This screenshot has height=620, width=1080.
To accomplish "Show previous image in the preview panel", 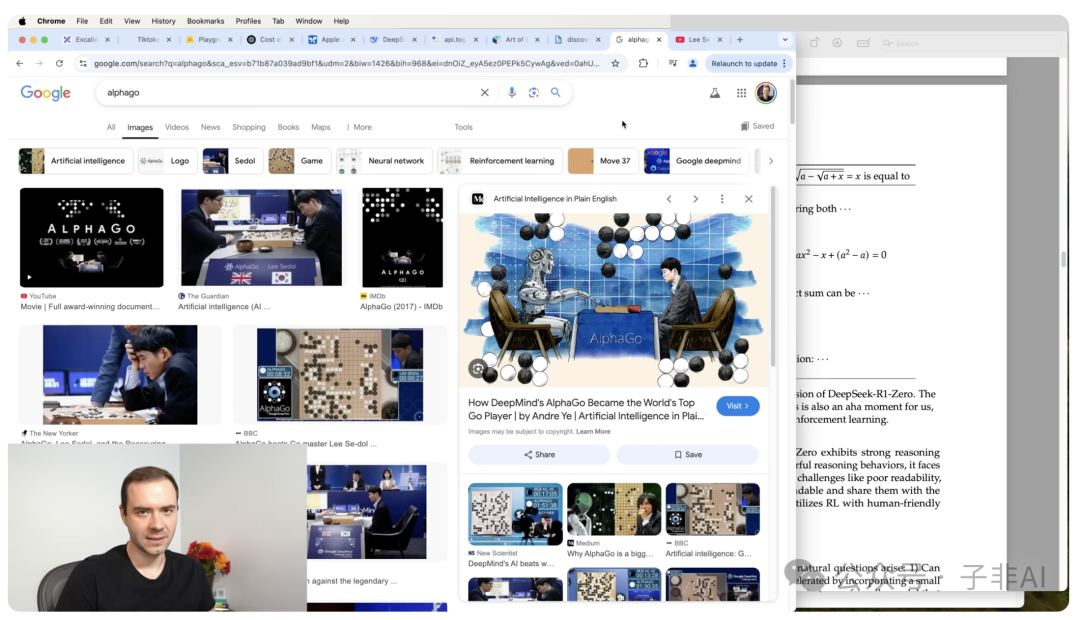I will point(669,198).
